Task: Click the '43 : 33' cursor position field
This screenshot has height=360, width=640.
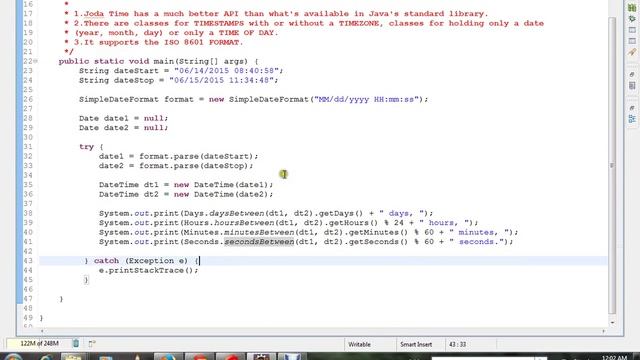Action: 457,344
